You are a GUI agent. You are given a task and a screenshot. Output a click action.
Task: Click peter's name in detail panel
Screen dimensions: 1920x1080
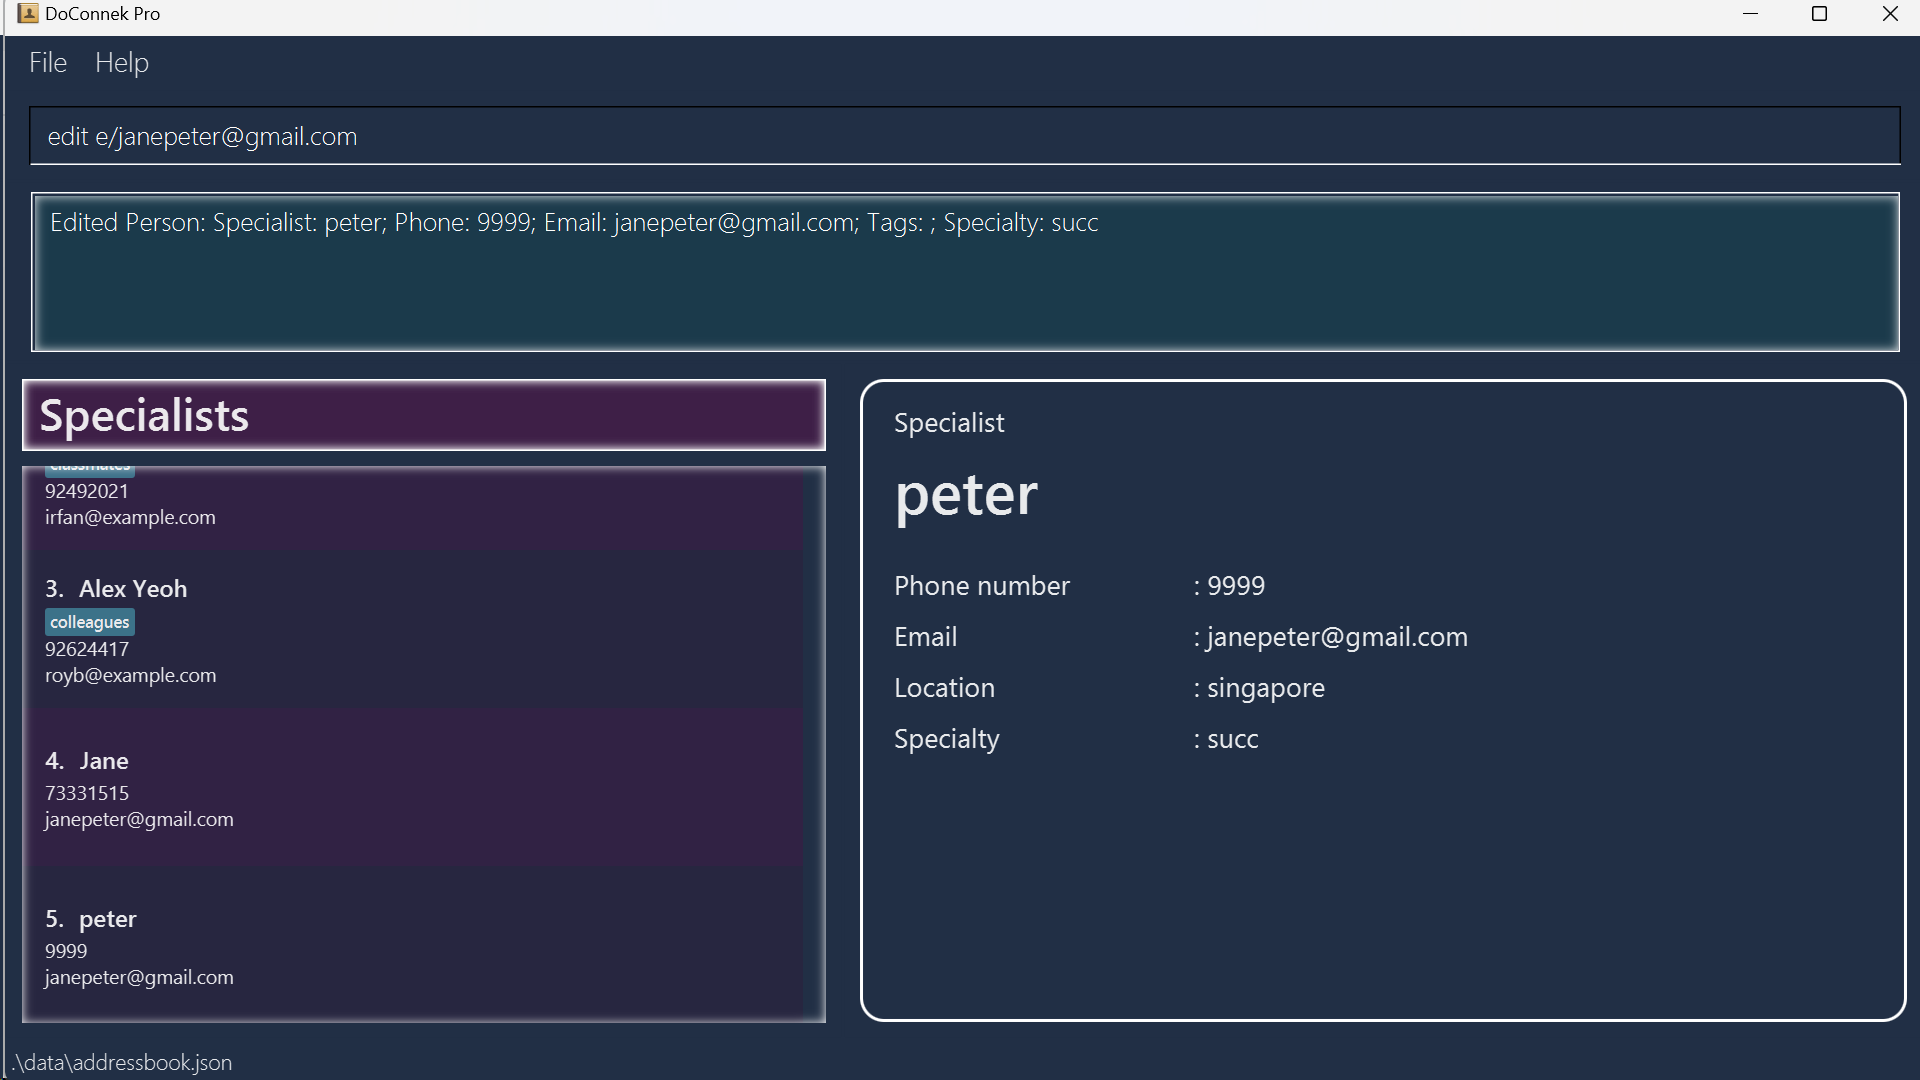966,495
